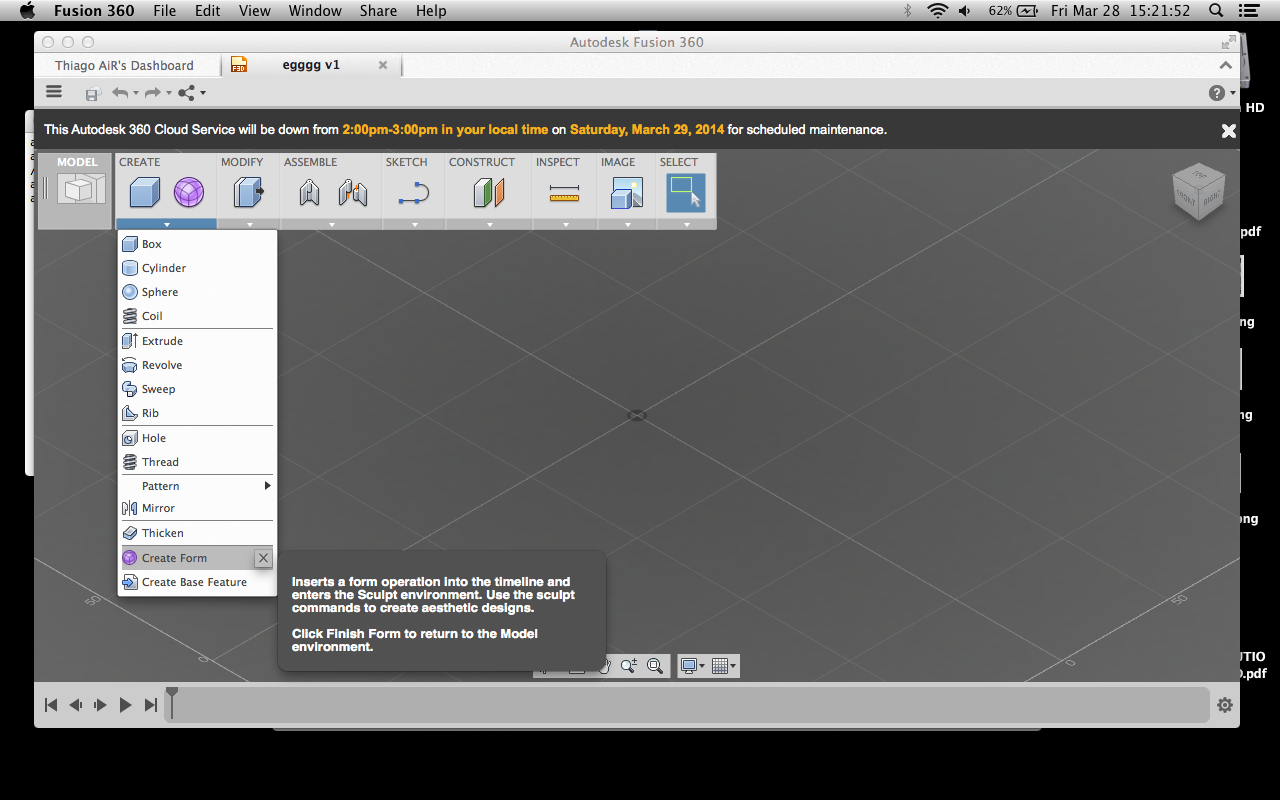
Task: Click the Create Box toolbar icon
Action: click(145, 192)
